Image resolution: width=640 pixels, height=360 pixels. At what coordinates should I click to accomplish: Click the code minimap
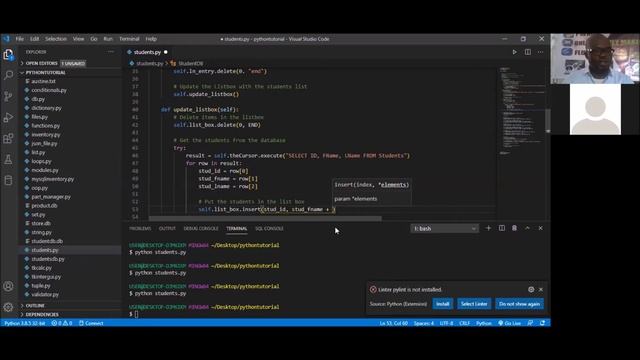click(522, 110)
